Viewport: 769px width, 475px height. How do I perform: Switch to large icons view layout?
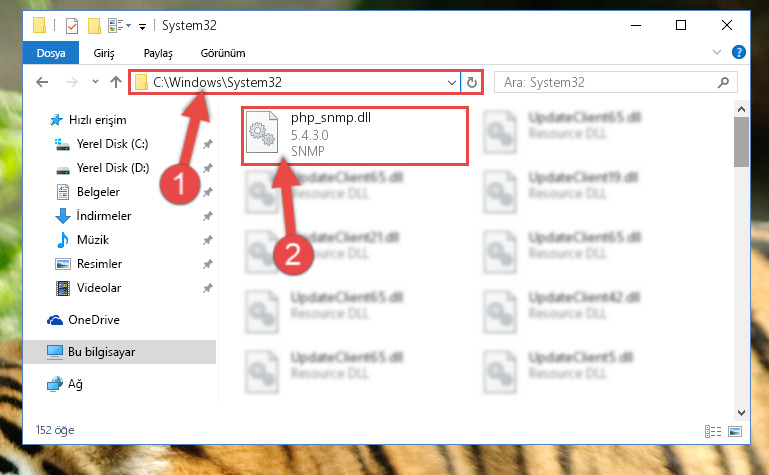735,431
